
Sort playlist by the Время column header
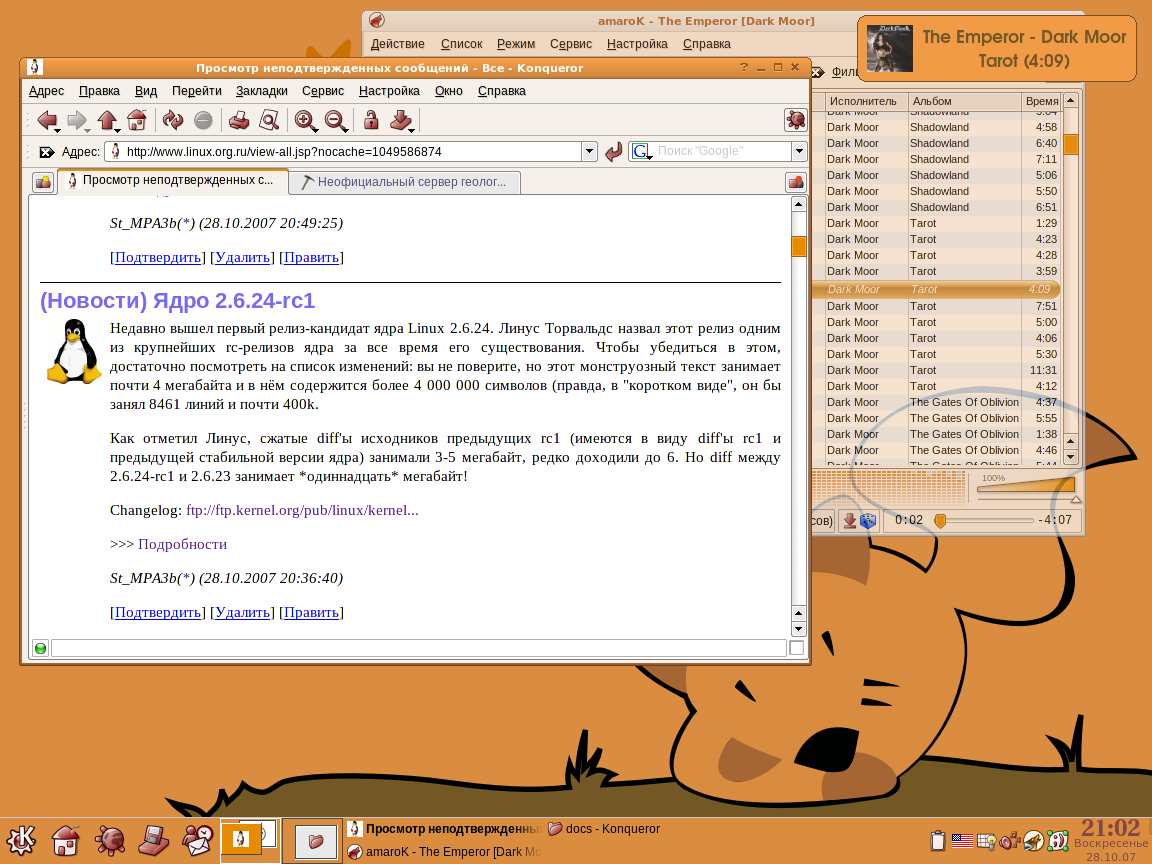coord(1042,101)
